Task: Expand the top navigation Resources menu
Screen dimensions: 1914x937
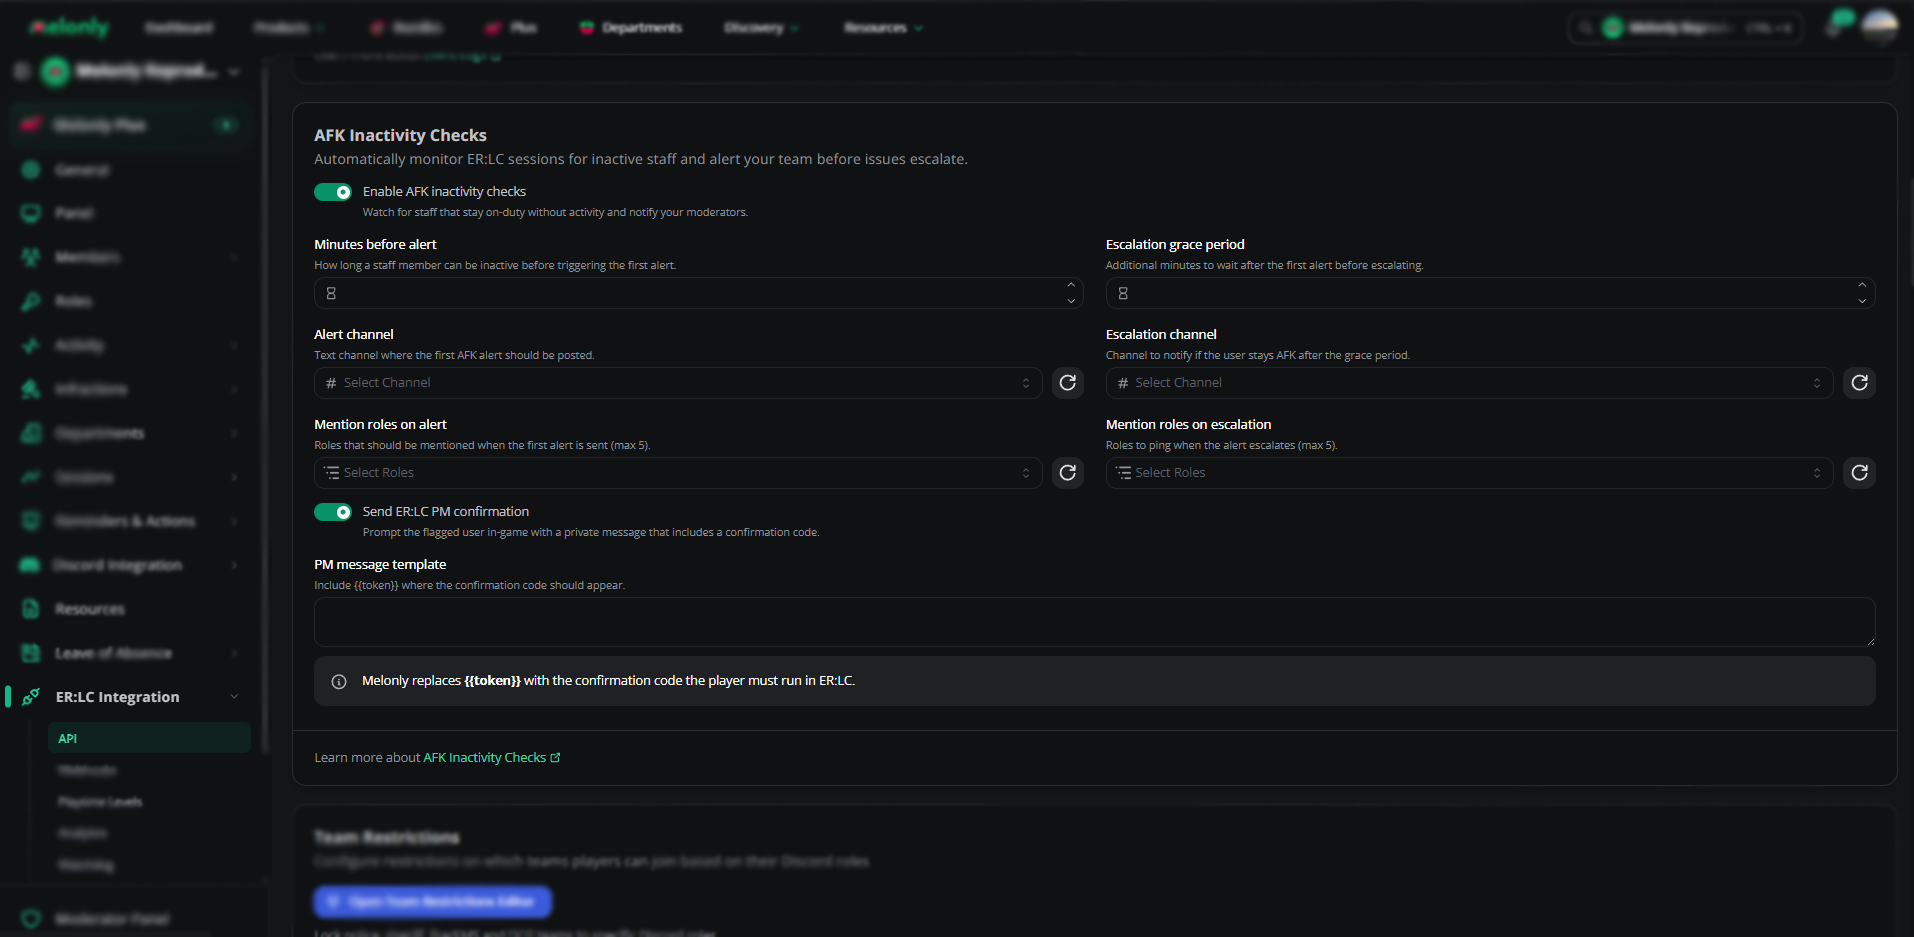Action: click(x=883, y=28)
